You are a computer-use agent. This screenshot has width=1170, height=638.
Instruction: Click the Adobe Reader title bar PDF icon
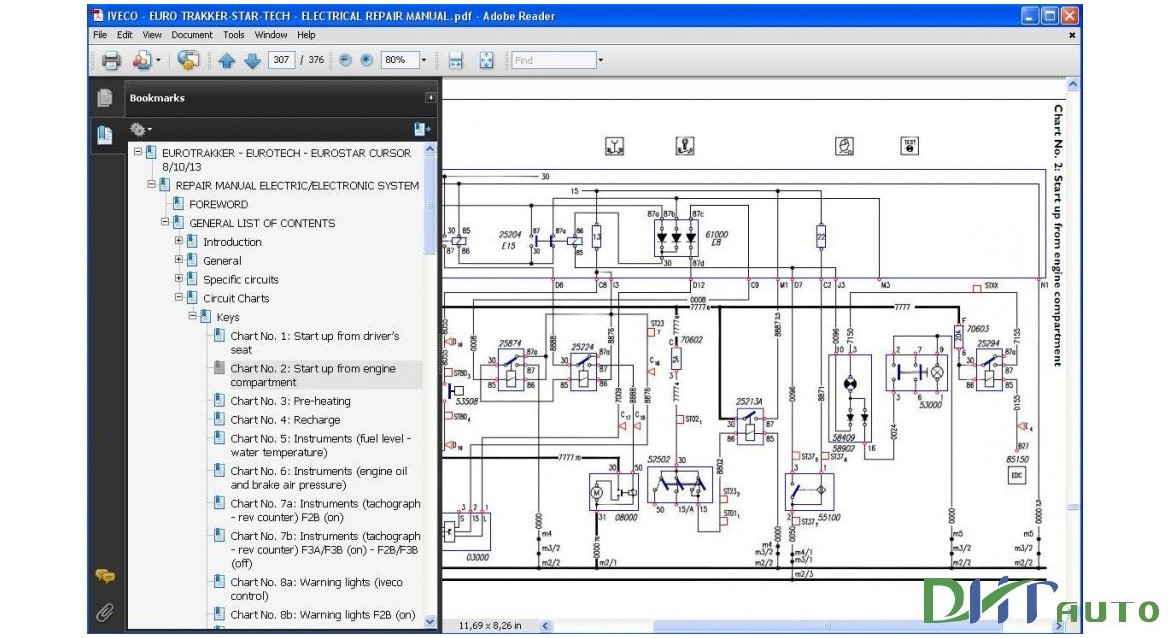point(98,16)
